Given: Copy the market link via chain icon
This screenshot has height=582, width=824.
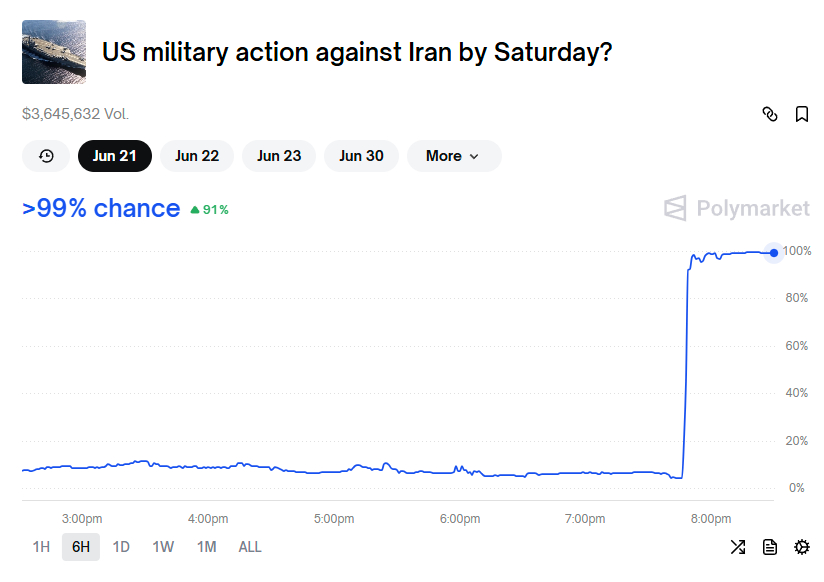Looking at the screenshot, I should pos(770,114).
